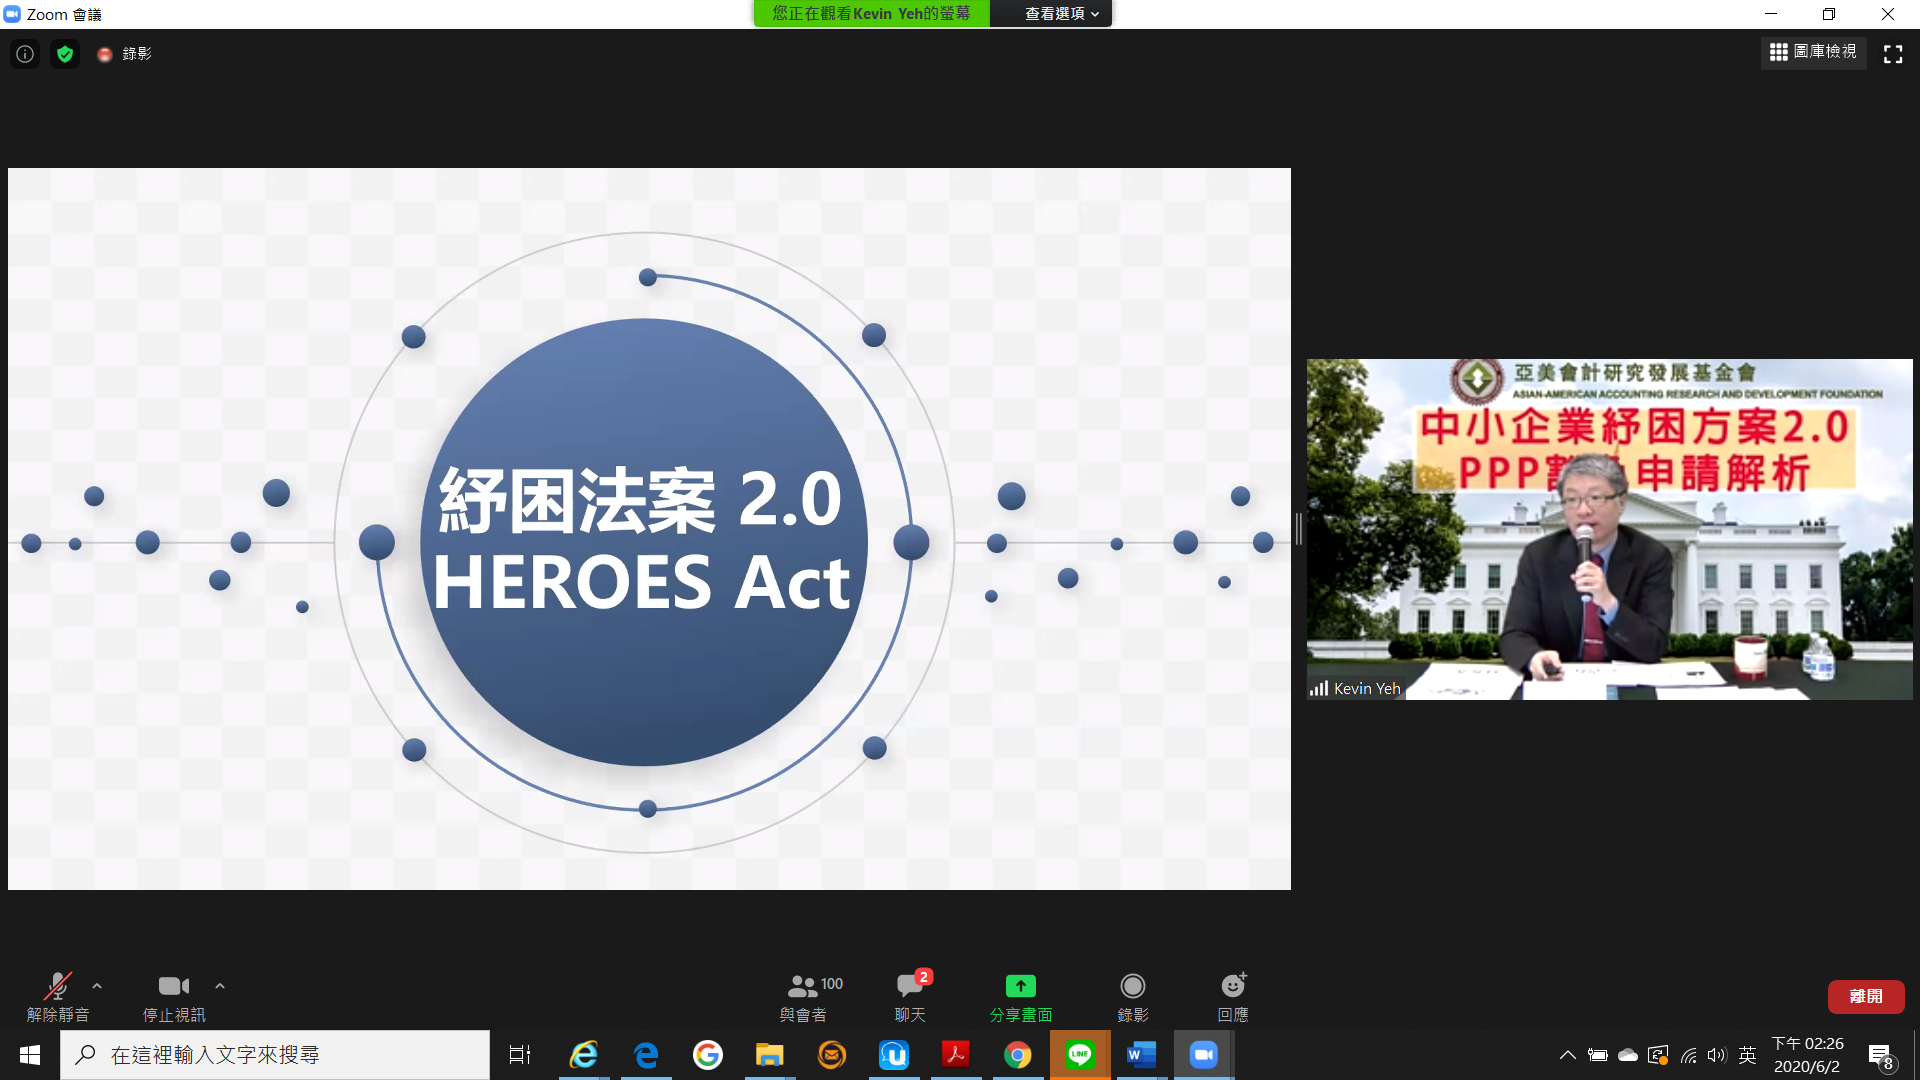This screenshot has width=1920, height=1080.
Task: Expand audio options arrow beside microphone
Action: click(97, 986)
